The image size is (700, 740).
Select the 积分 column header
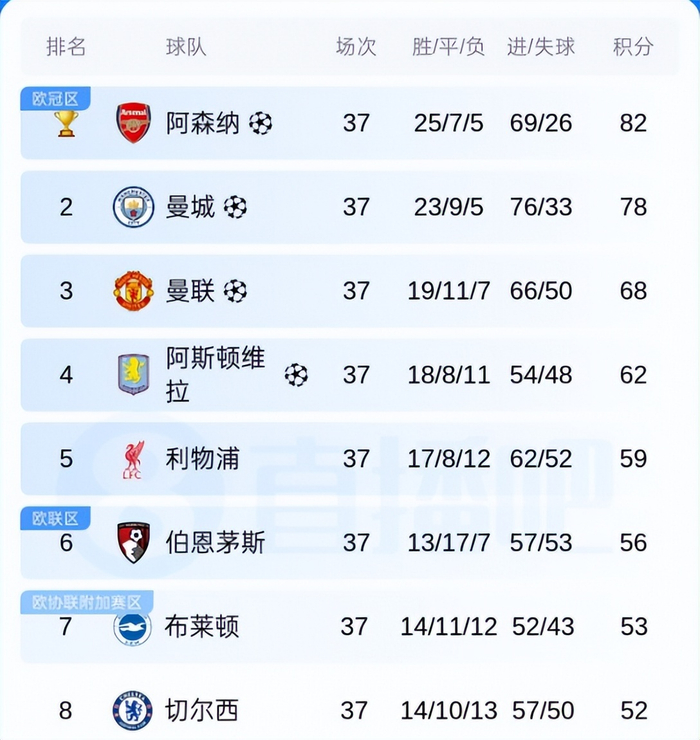(633, 47)
